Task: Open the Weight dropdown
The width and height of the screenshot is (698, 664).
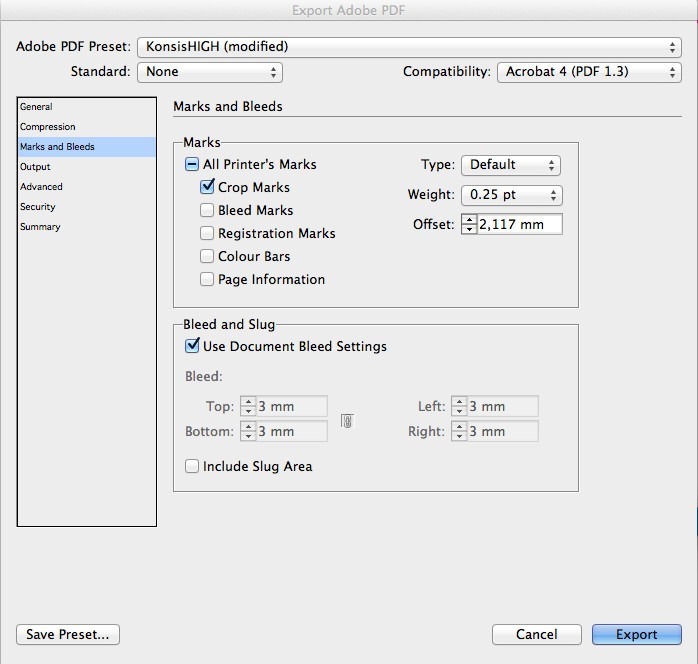Action: pyautogui.click(x=511, y=195)
